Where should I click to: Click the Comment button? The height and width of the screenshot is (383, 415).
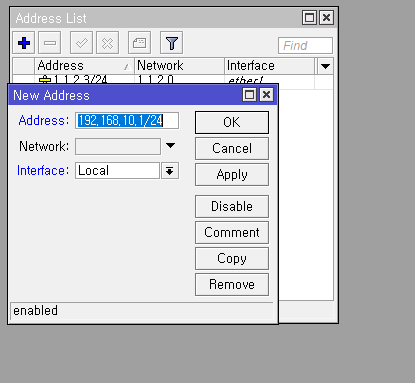[232, 232]
